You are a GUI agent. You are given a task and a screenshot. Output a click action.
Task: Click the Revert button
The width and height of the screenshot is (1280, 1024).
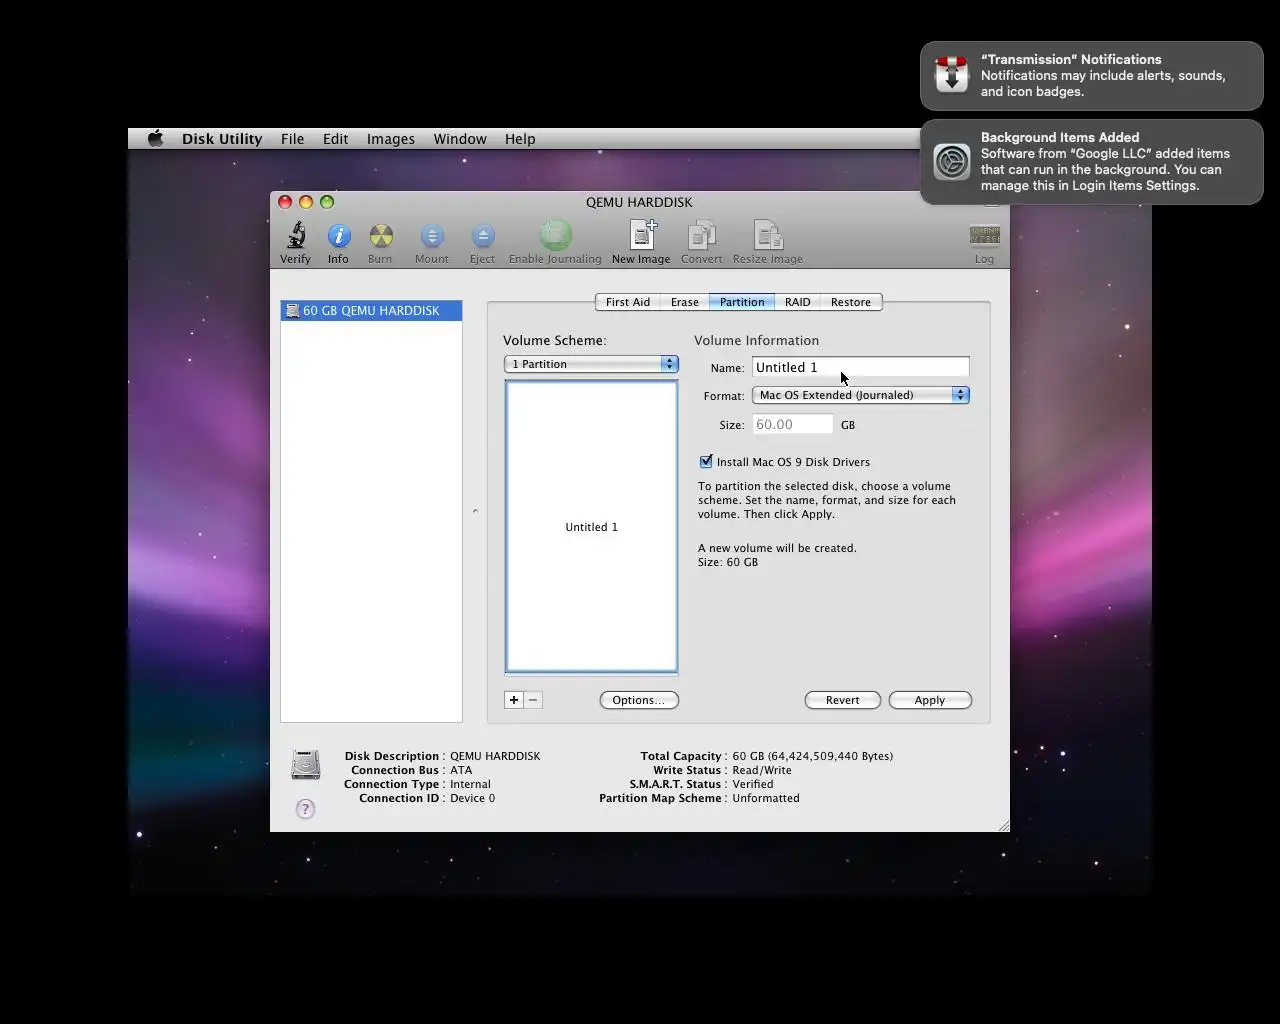[x=843, y=700]
